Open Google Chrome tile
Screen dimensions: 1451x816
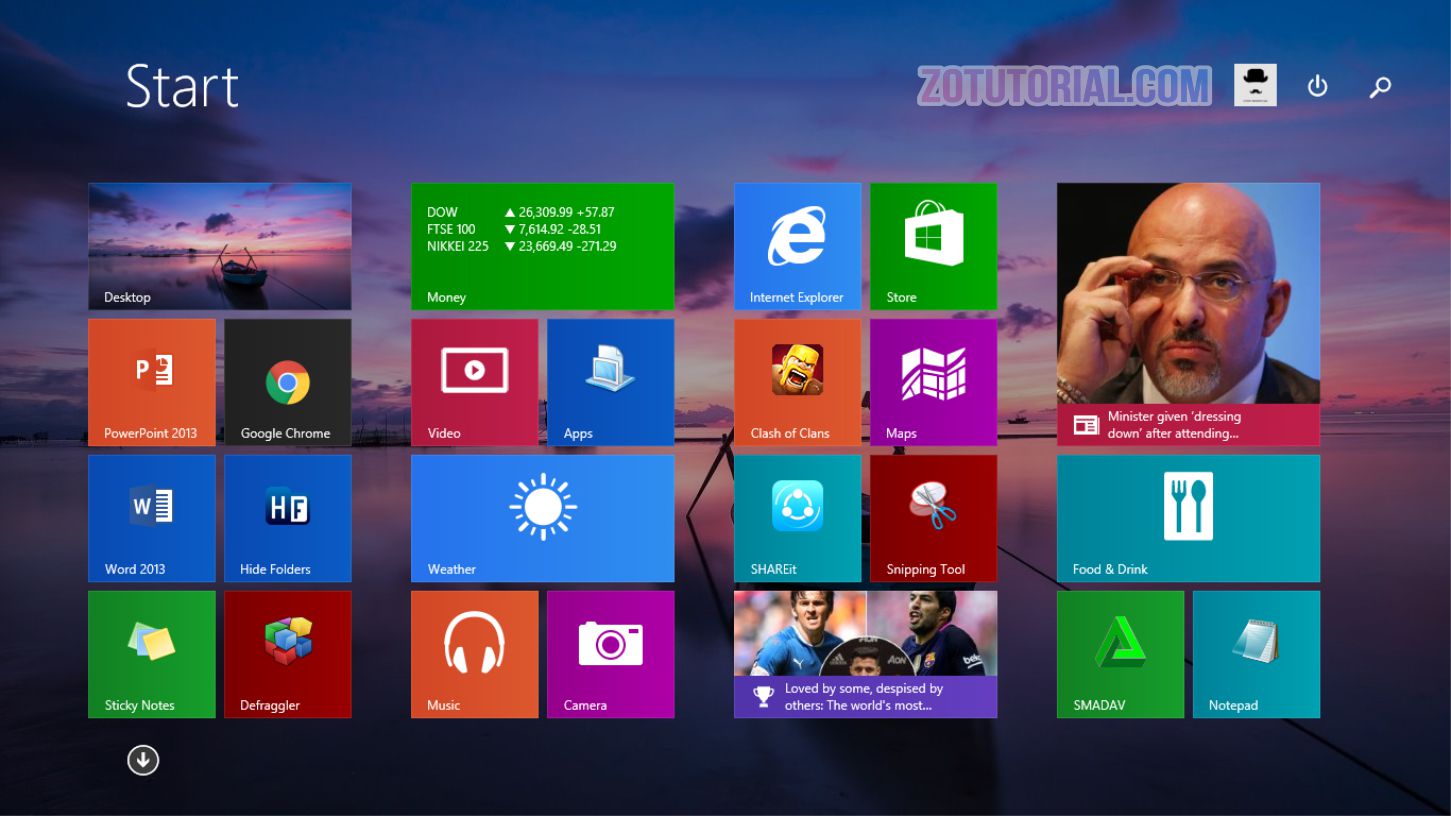pos(288,382)
